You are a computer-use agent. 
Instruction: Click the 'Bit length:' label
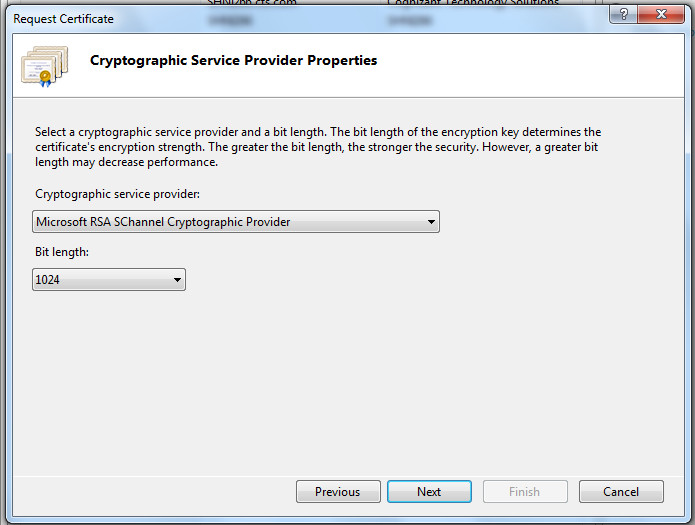(61, 254)
